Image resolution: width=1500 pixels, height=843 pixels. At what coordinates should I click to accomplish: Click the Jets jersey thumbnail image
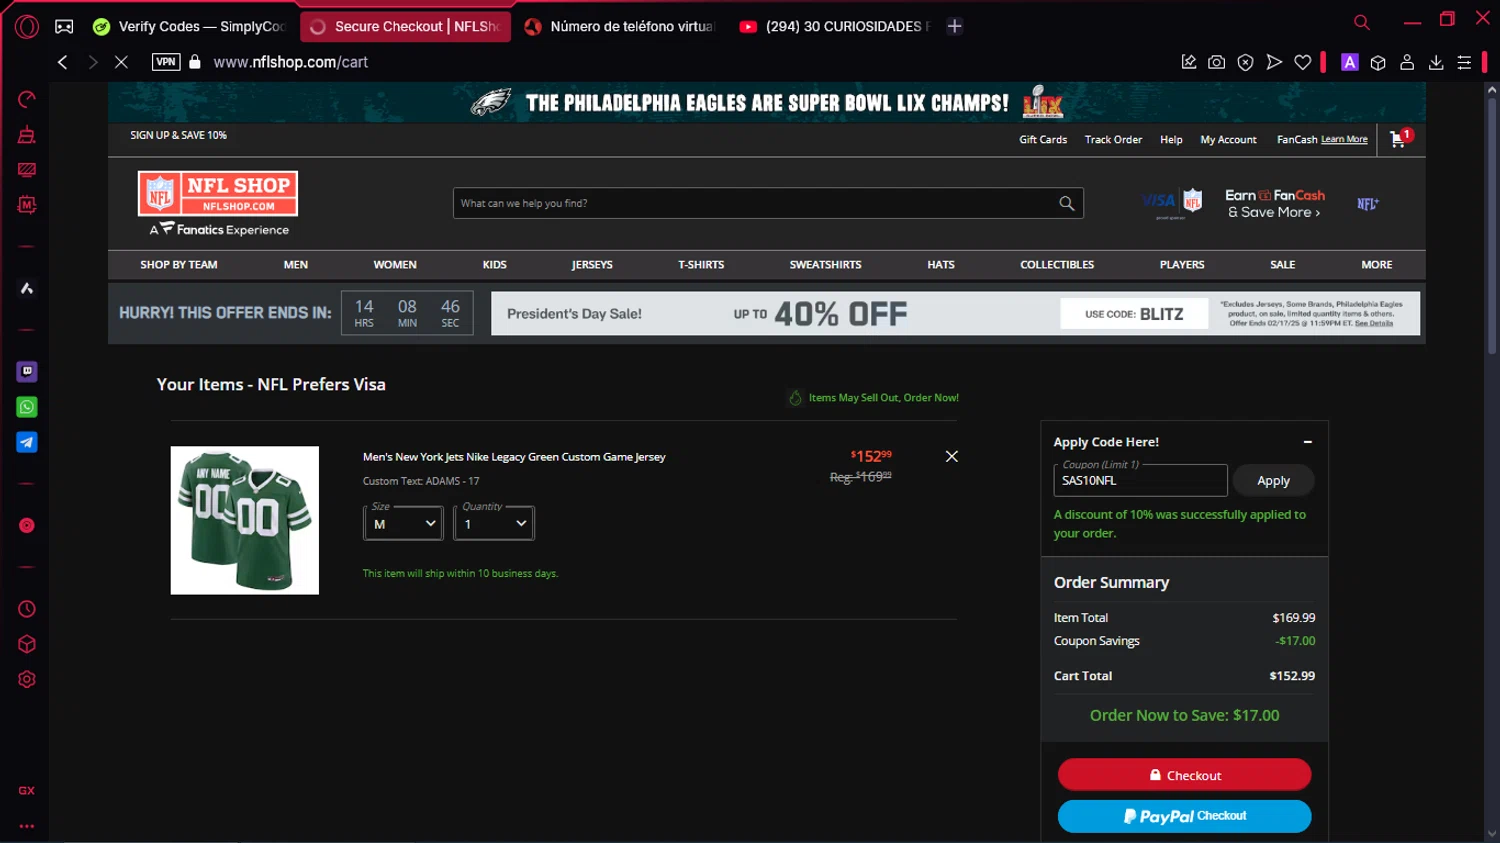click(x=245, y=520)
